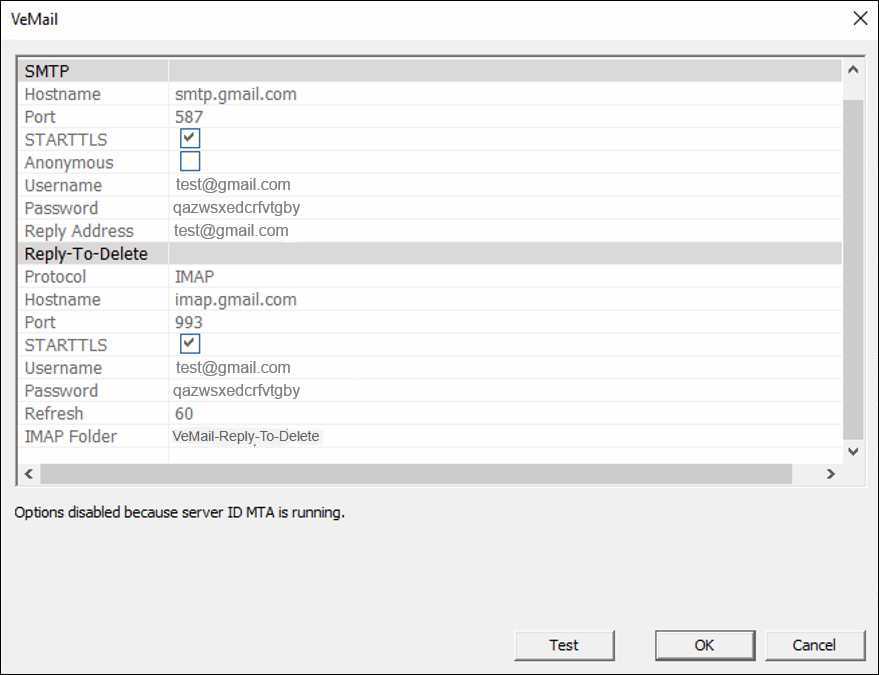Click the Reply Address field
This screenshot has width=879, height=675.
tap(232, 231)
